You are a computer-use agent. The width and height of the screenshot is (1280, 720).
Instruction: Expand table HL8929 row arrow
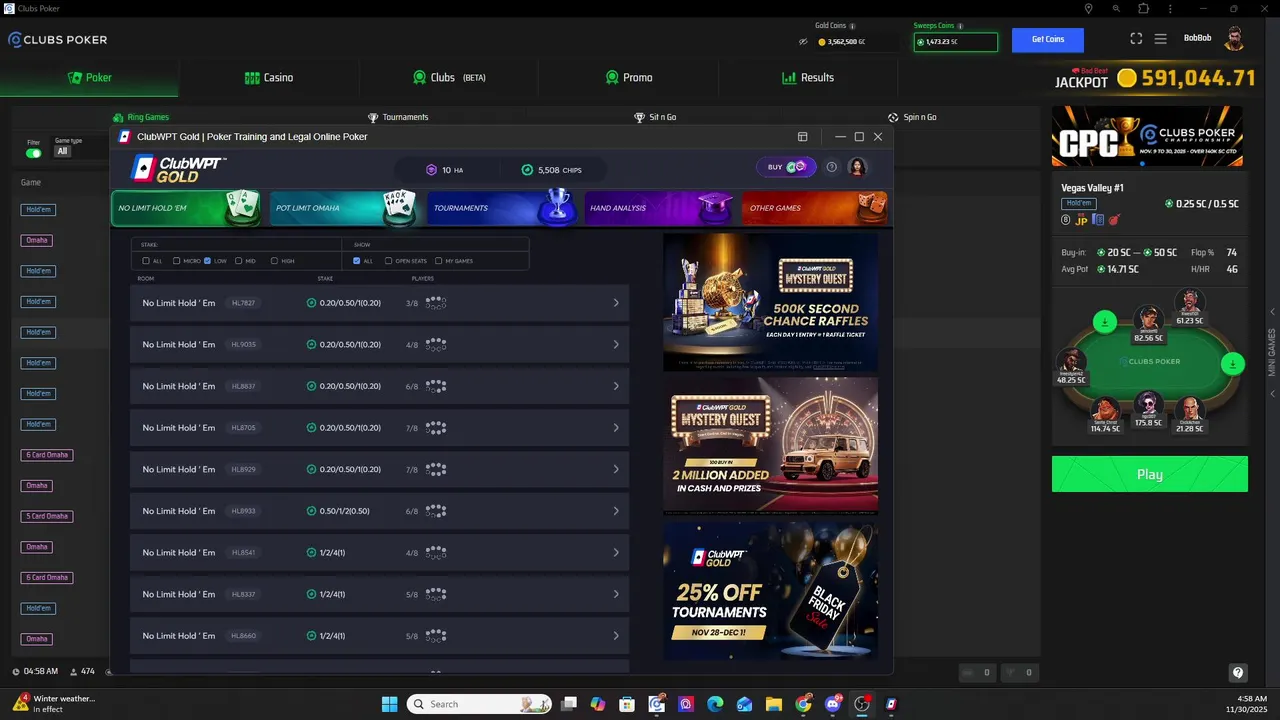click(x=616, y=470)
